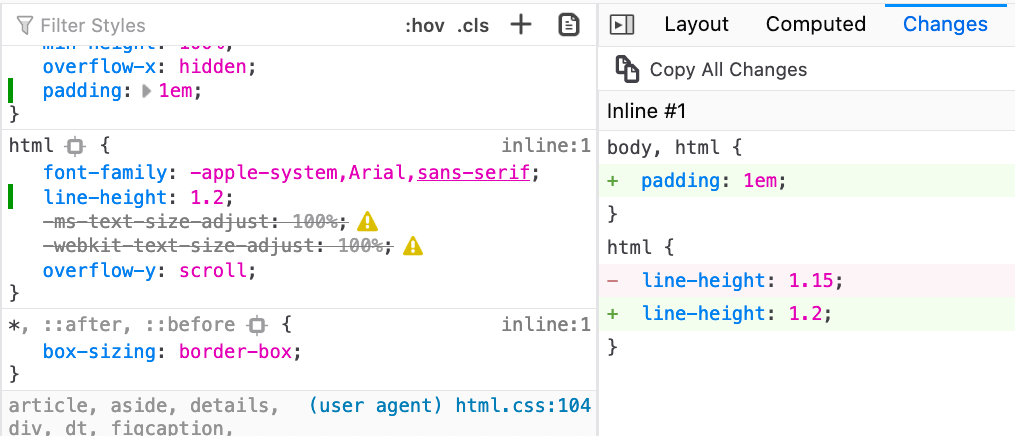Toggle the :hov pseudo-class panel

point(424,26)
